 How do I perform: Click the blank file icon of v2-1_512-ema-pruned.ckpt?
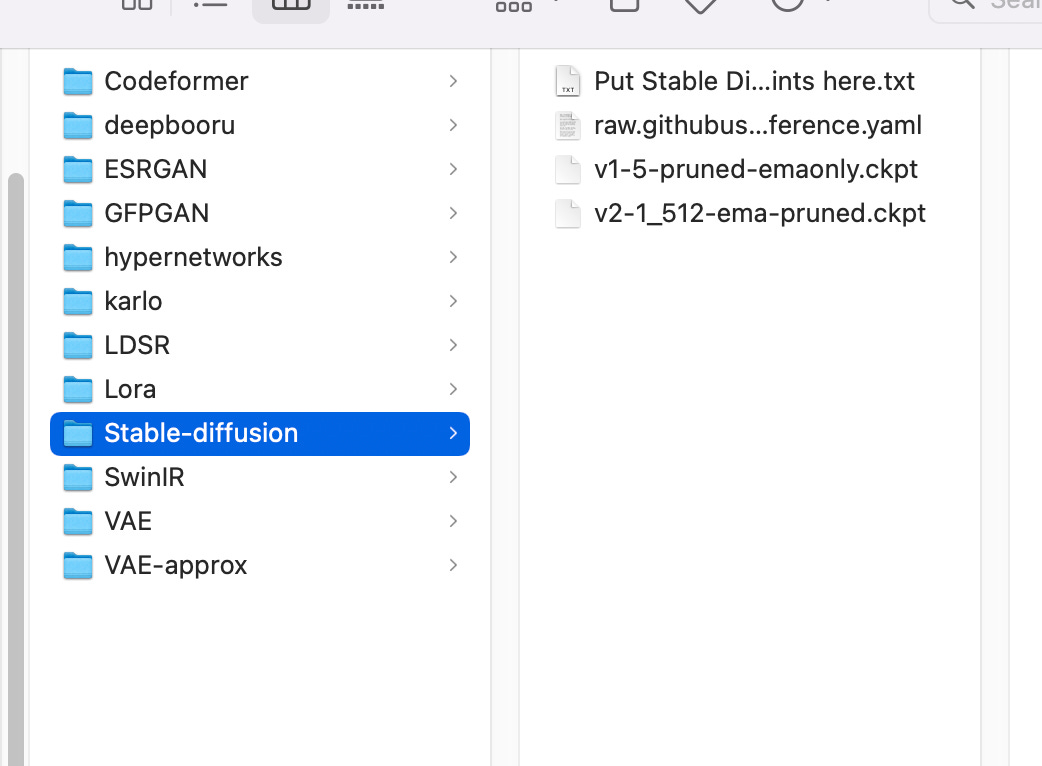[x=568, y=213]
